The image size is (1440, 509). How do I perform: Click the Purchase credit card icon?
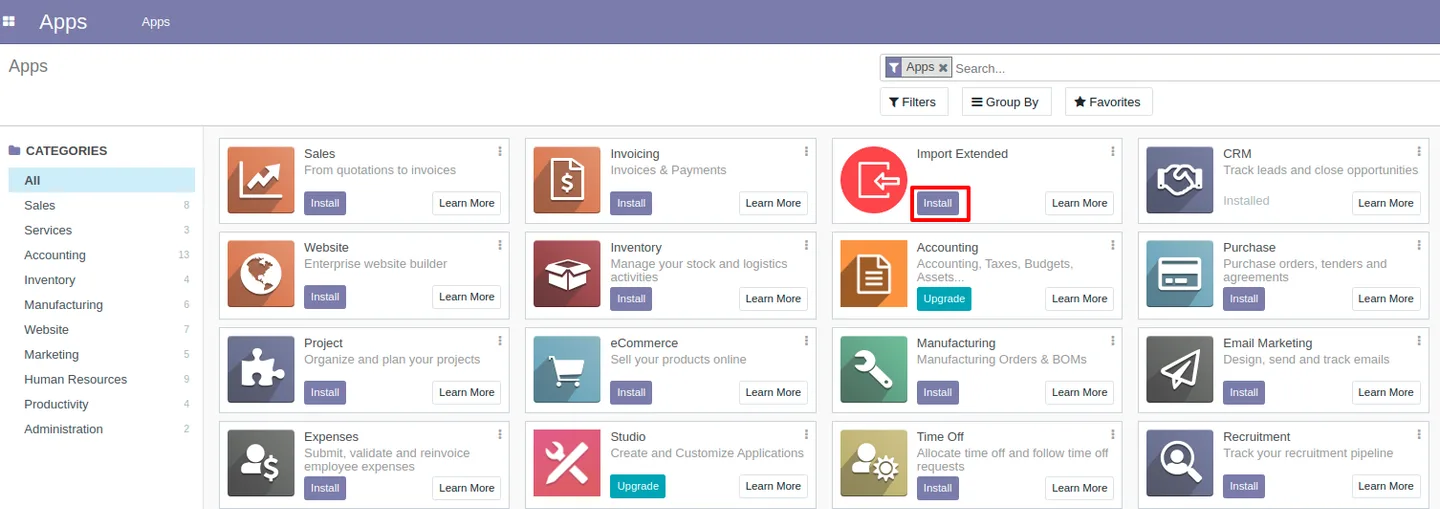tap(1180, 274)
